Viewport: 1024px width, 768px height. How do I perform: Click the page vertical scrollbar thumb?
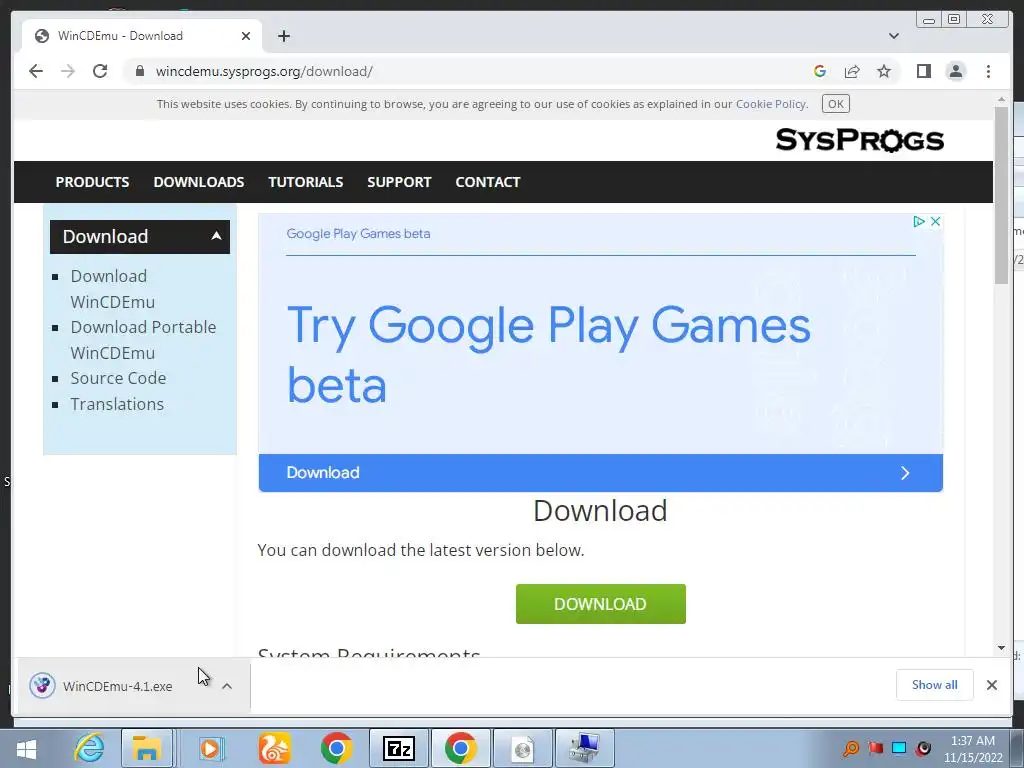point(1001,195)
